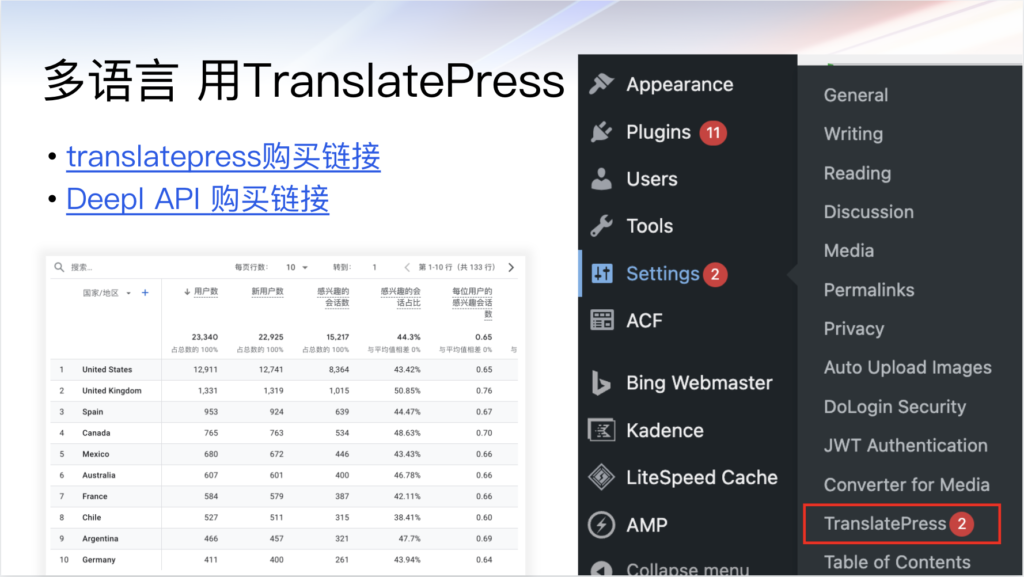Open the rows-per-page dropdown showing 10

(297, 267)
